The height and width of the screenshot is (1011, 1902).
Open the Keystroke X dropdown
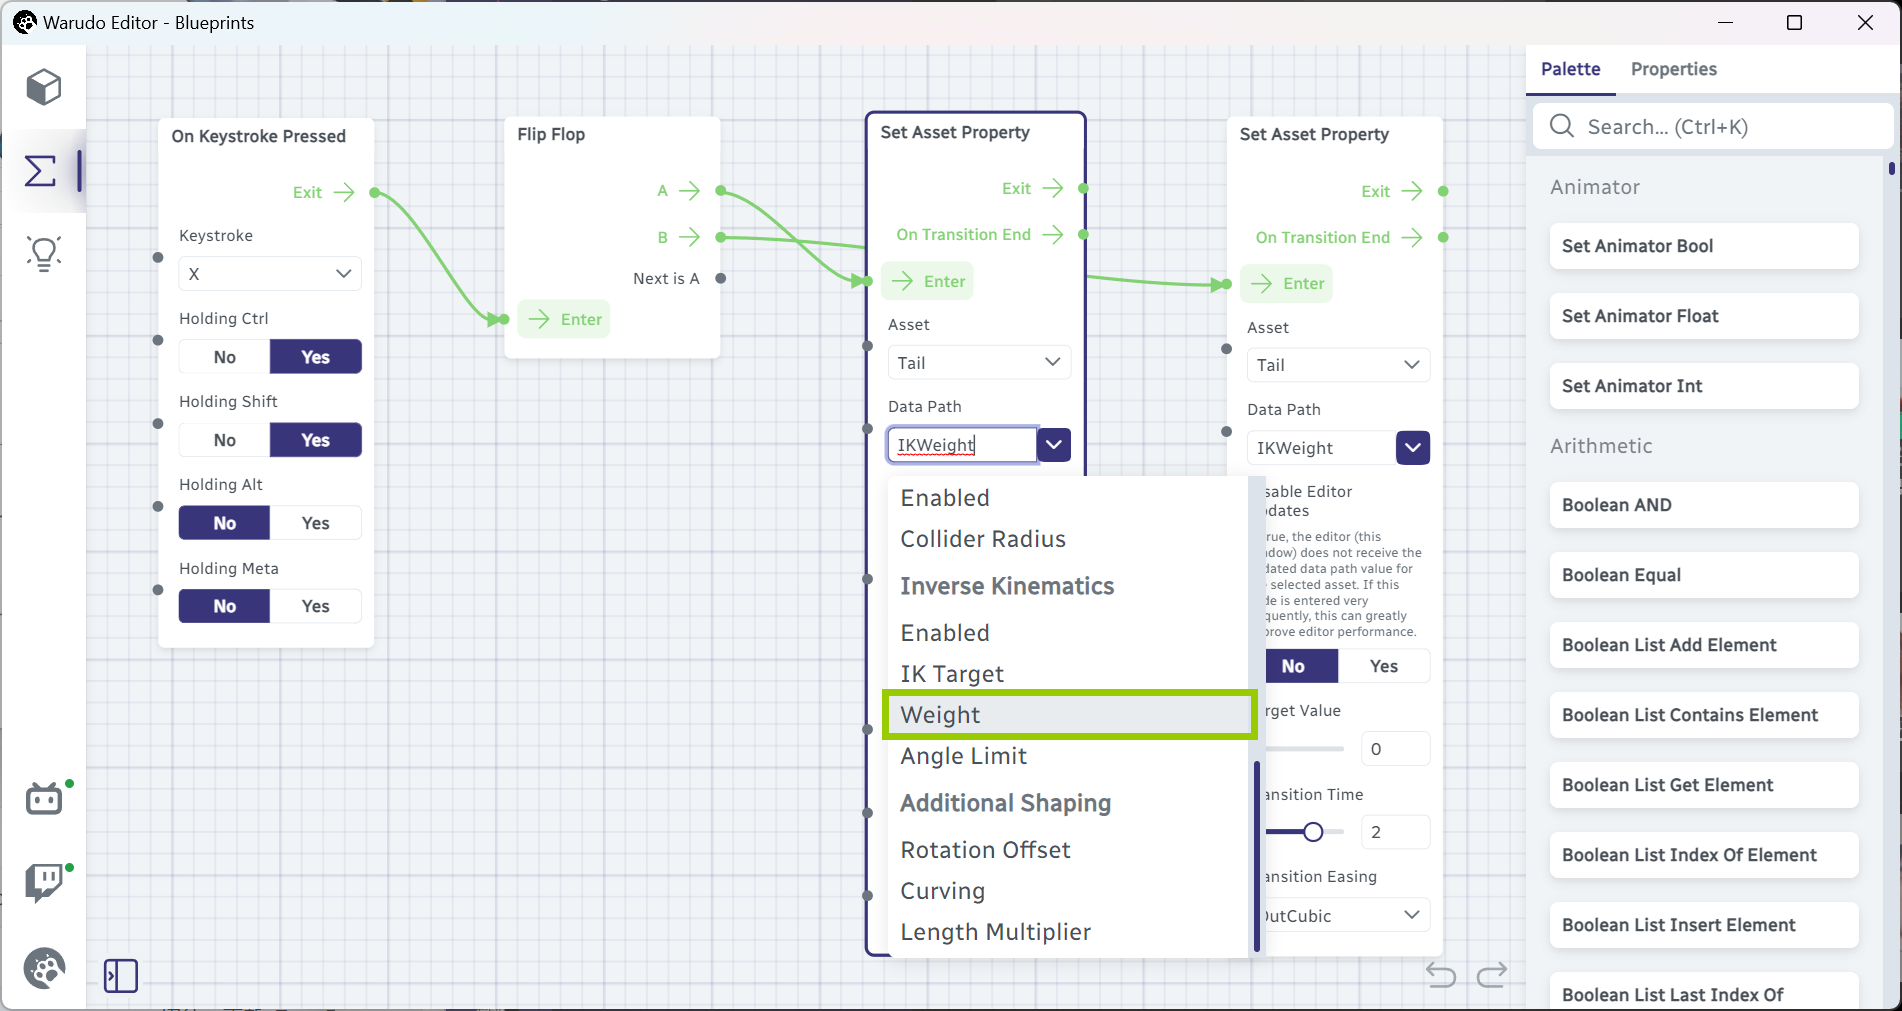click(x=270, y=273)
